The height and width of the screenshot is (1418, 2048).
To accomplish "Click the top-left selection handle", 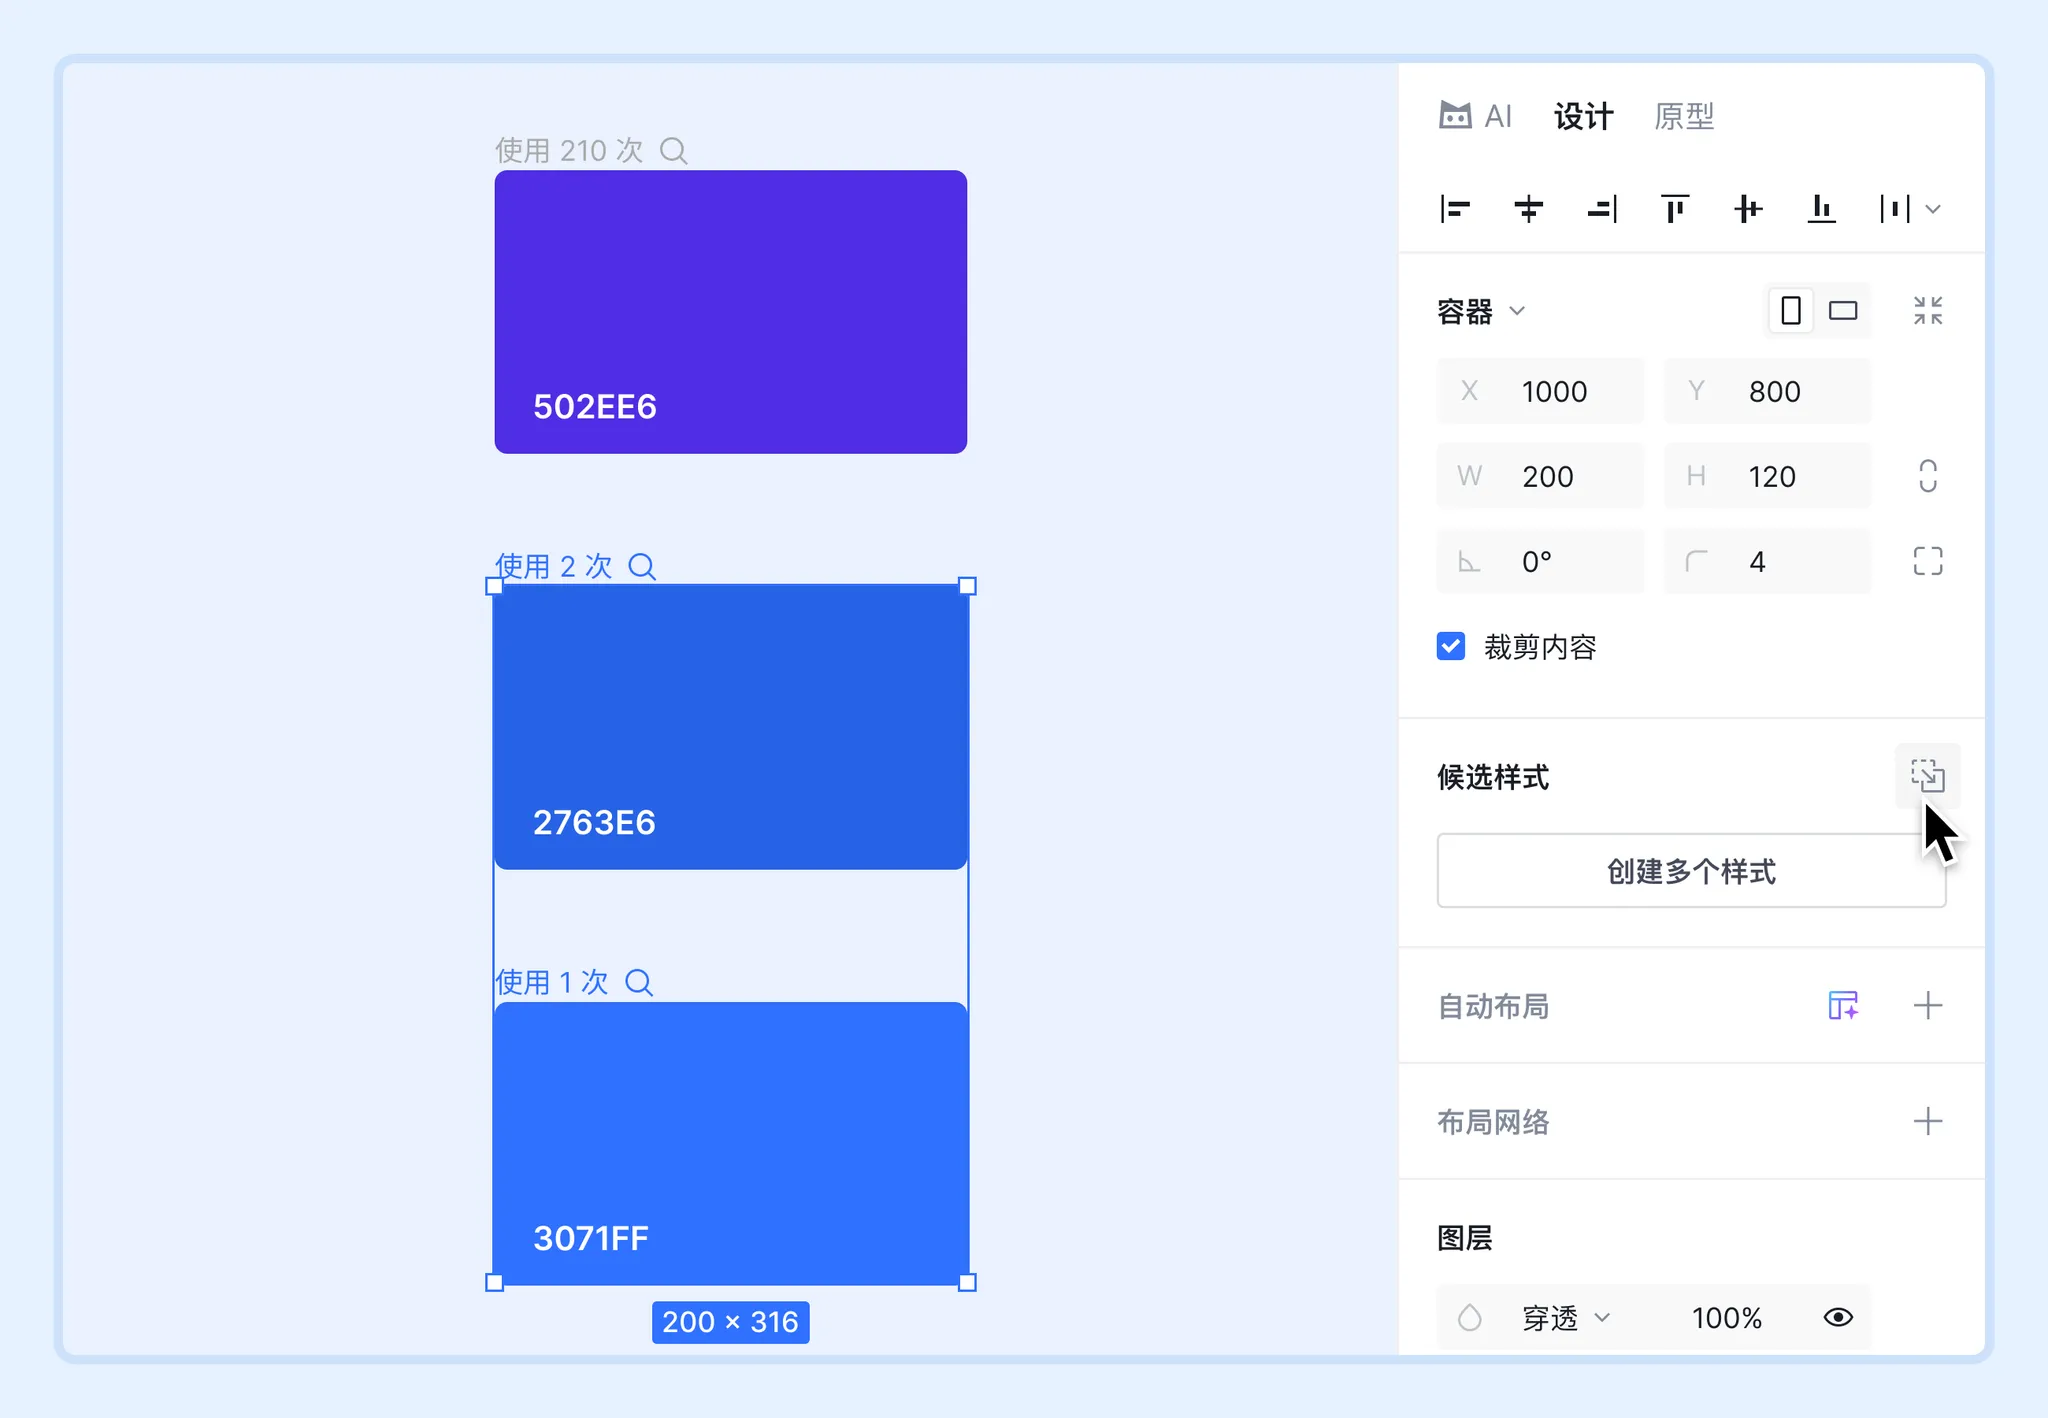I will click(494, 586).
